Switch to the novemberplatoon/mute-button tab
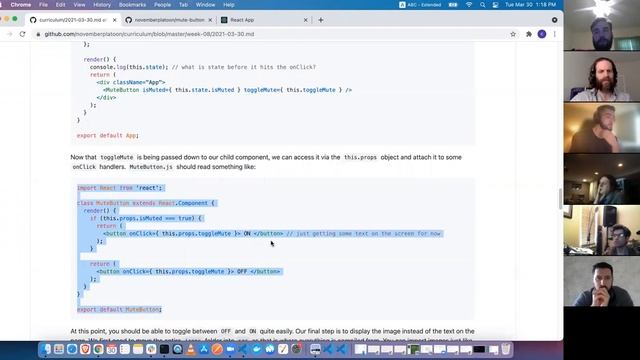 coord(169,20)
